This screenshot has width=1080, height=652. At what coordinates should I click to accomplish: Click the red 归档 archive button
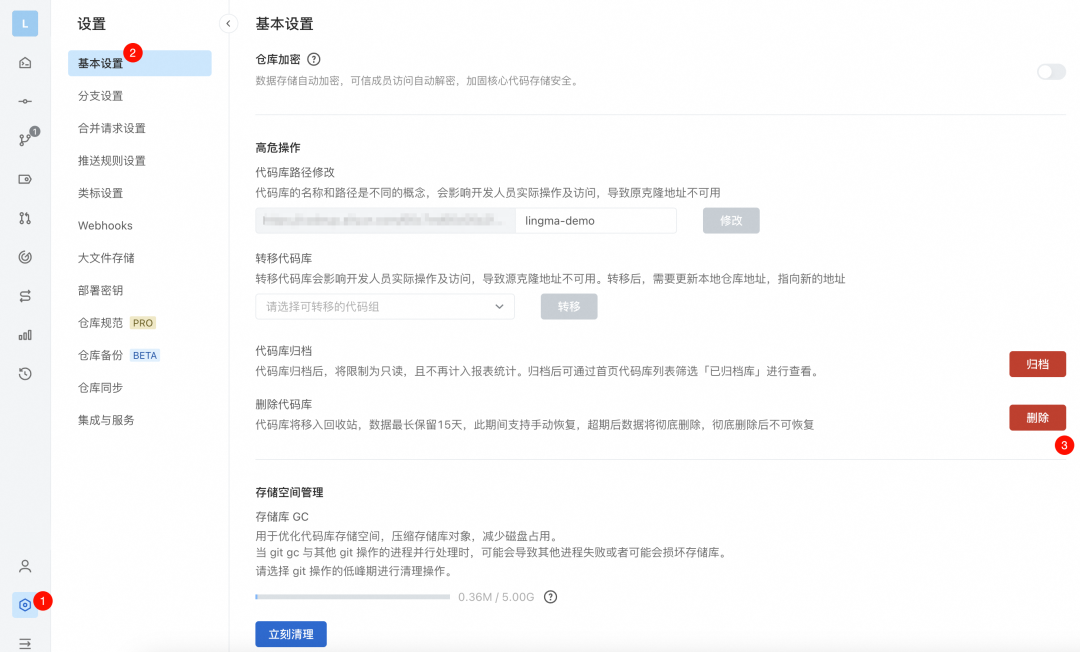pos(1037,364)
